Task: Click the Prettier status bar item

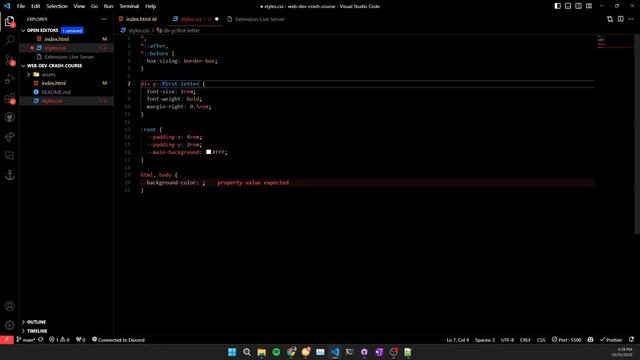Action: (x=611, y=340)
